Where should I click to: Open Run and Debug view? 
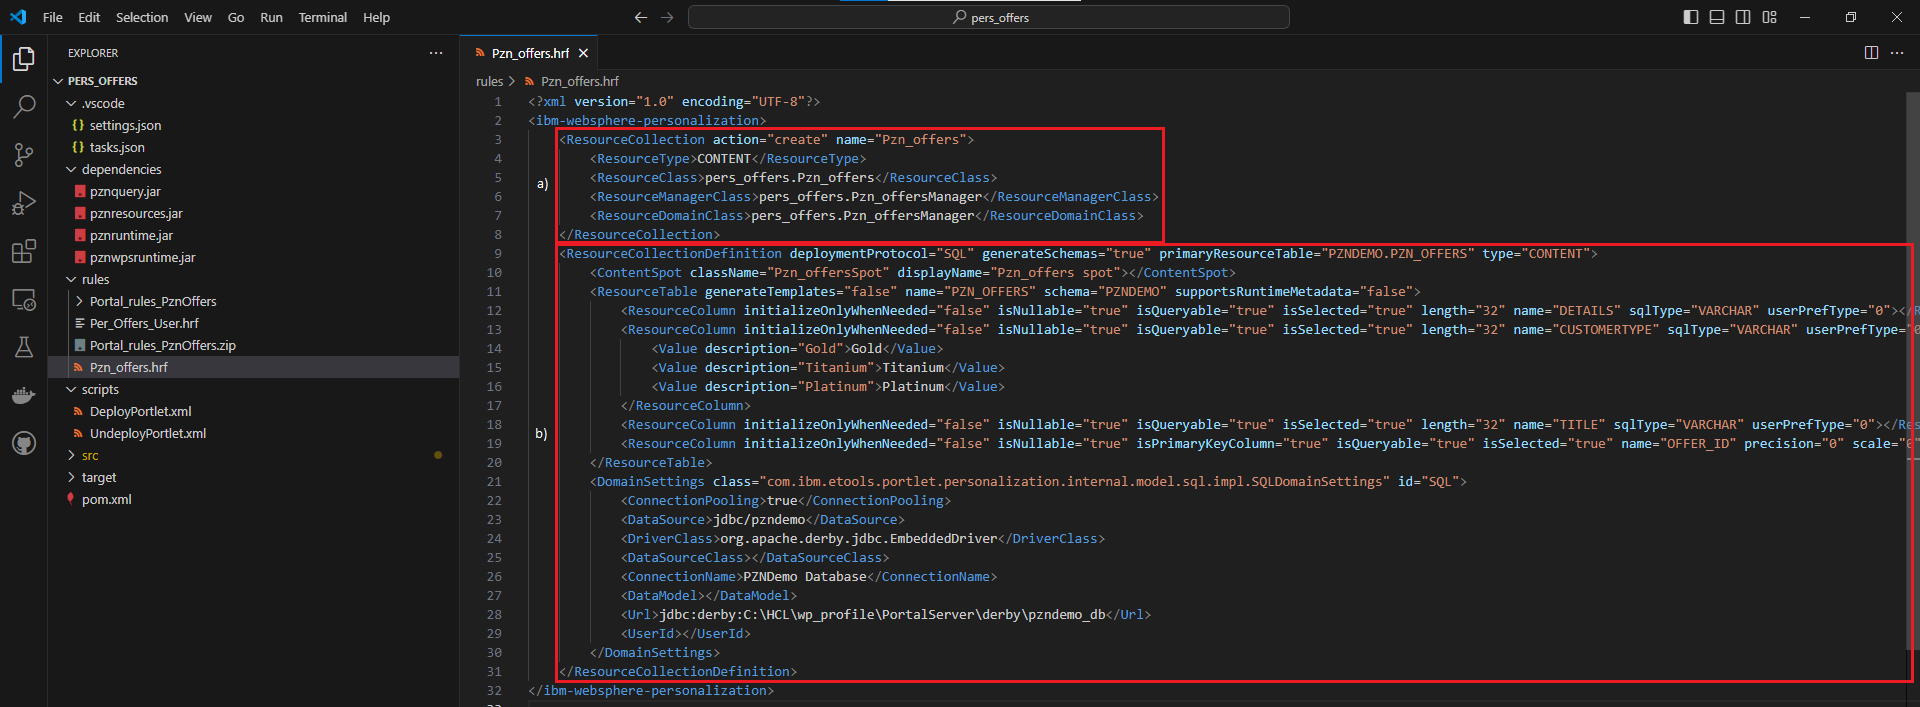click(x=24, y=203)
